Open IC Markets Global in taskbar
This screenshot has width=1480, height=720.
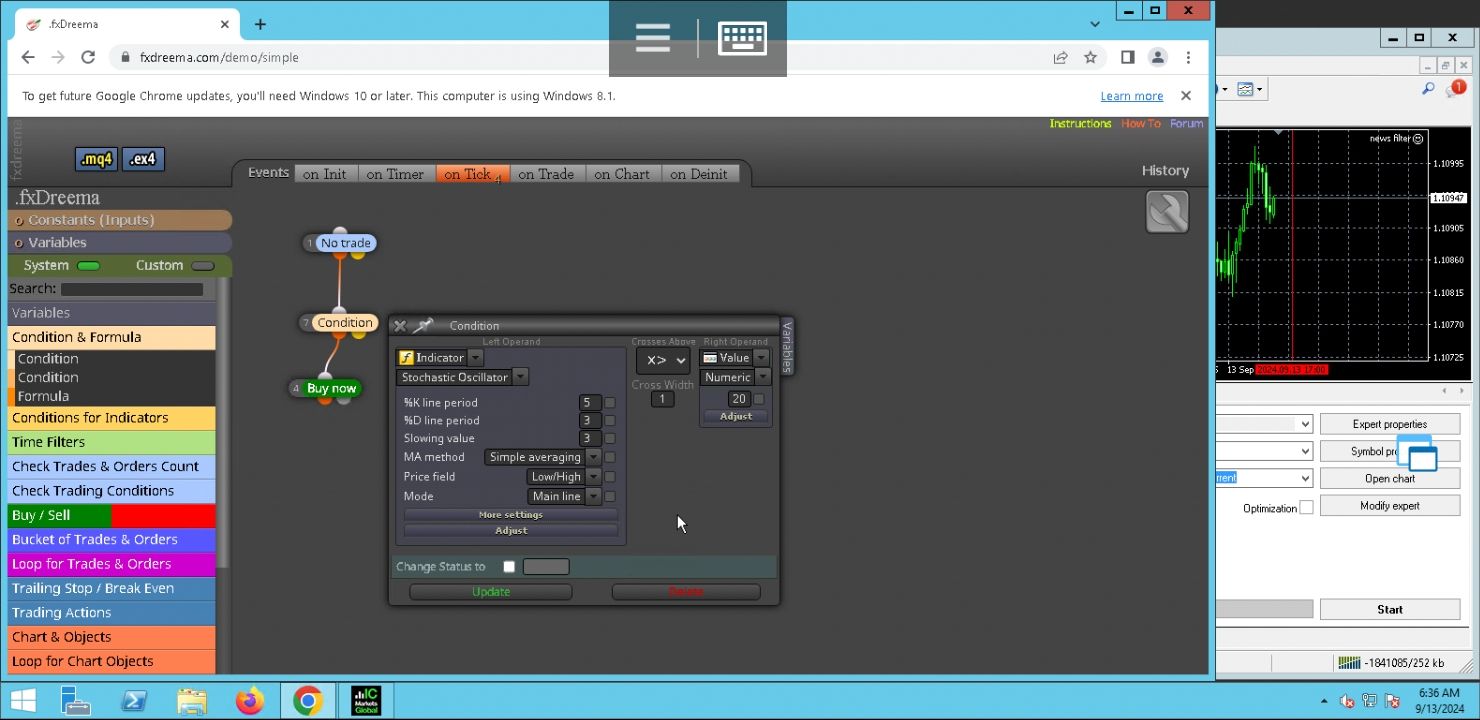point(366,701)
